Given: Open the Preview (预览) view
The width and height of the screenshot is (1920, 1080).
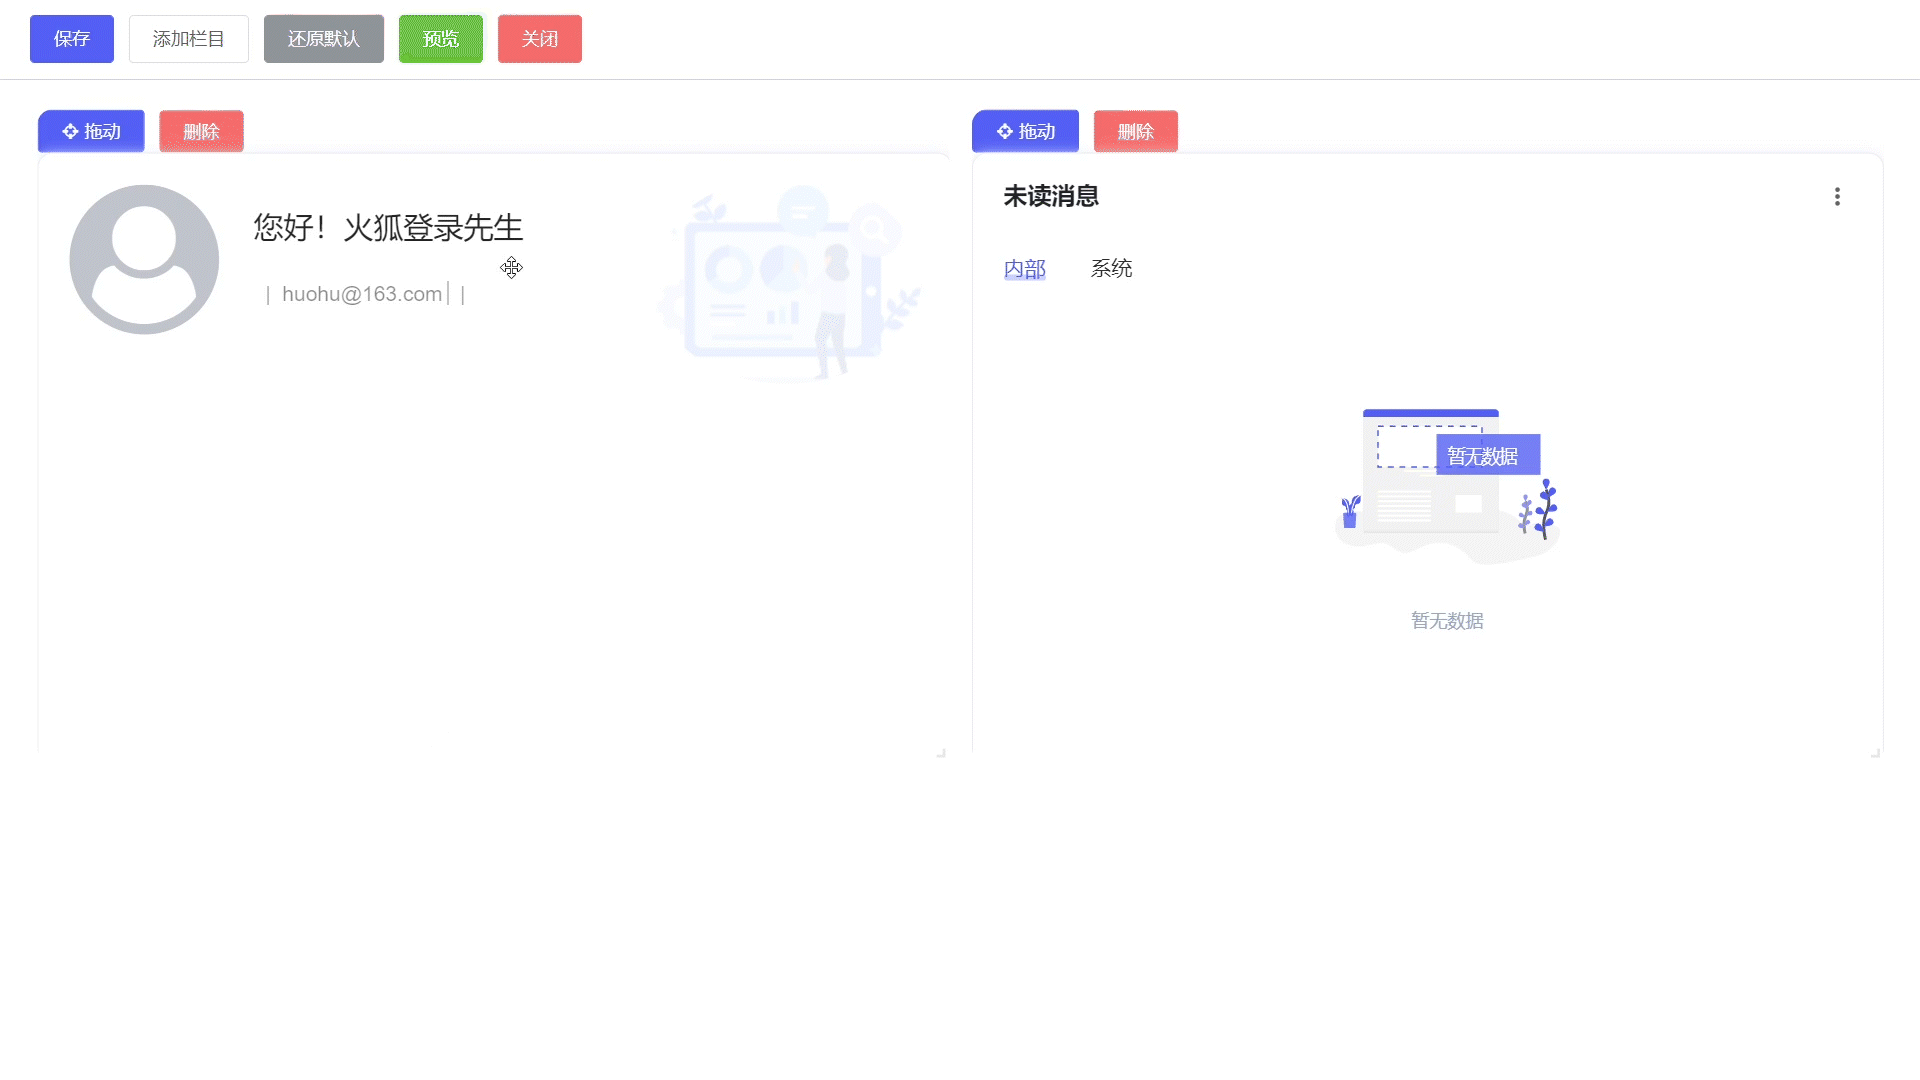Looking at the screenshot, I should tap(440, 39).
